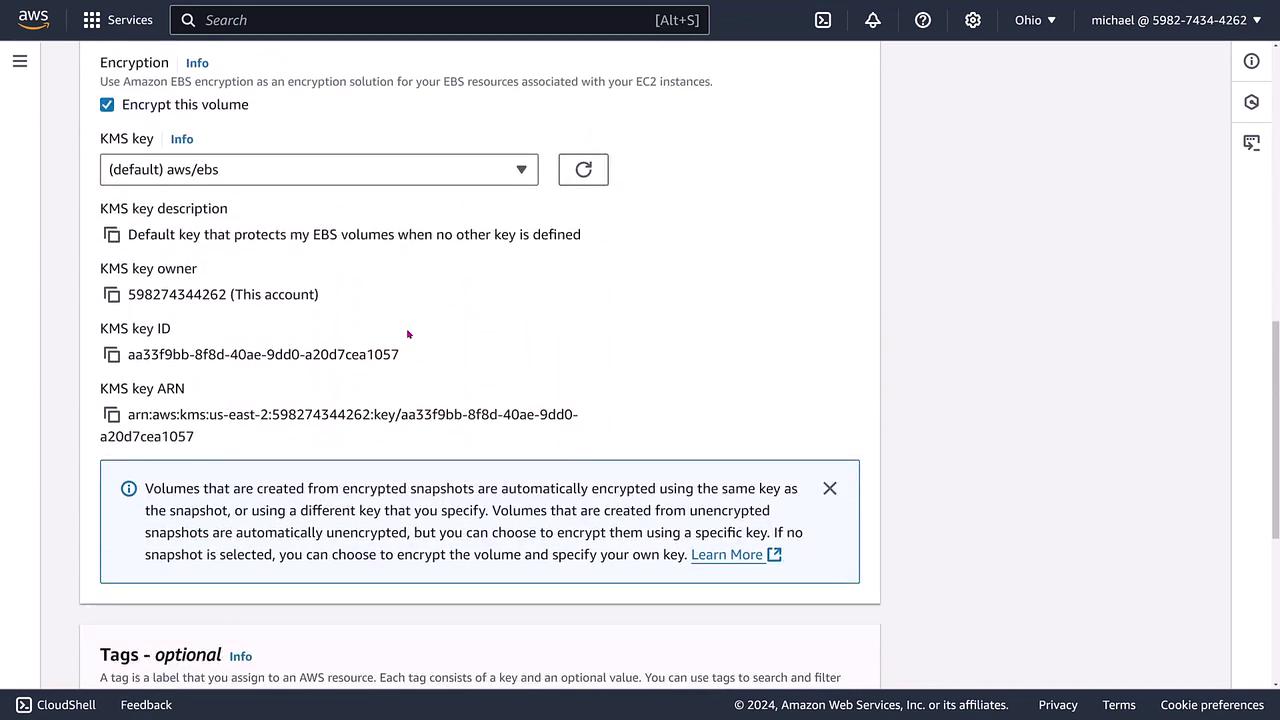Screen dimensions: 1280x720
Task: Copy the KMS key ID
Action: tap(112, 355)
